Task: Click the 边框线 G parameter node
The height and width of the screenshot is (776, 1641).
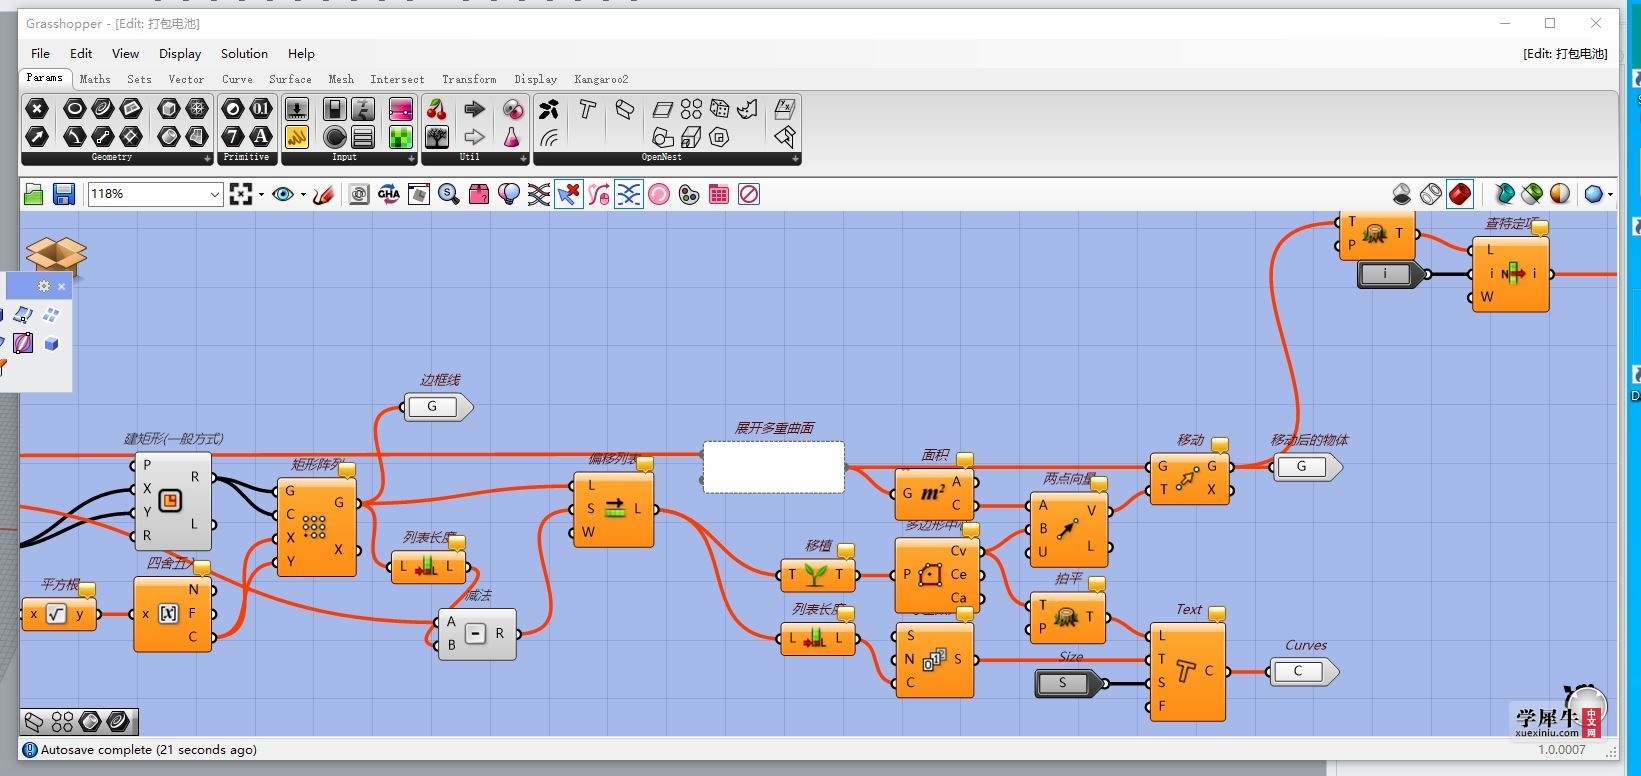Action: [437, 407]
